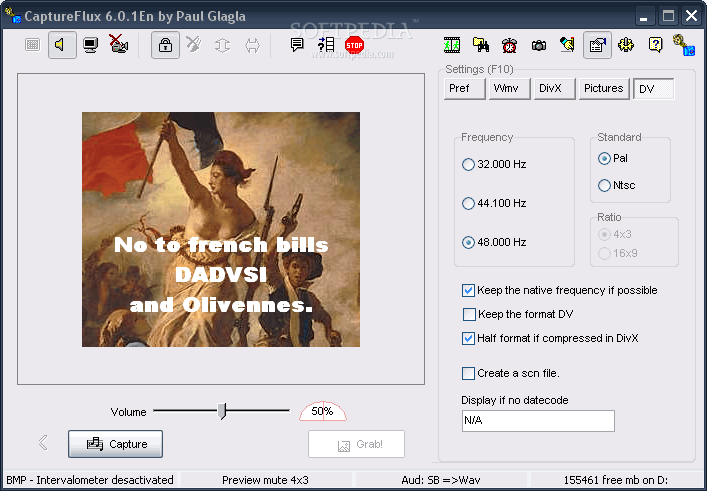The height and width of the screenshot is (491, 707).
Task: Click the 155461 free mb on D: status
Action: click(616, 480)
